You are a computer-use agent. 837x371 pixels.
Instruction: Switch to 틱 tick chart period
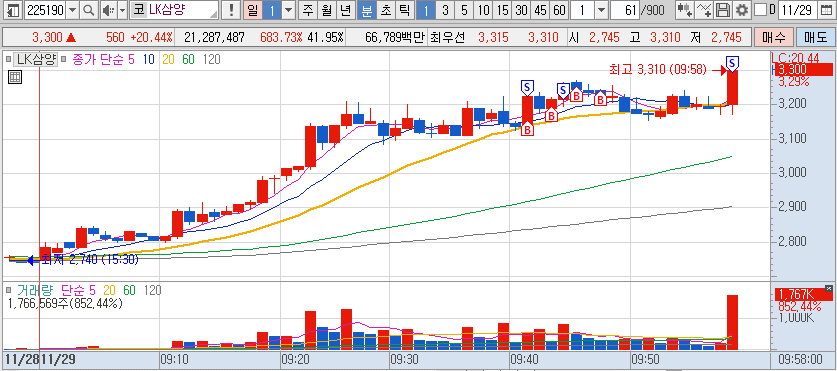click(x=405, y=10)
